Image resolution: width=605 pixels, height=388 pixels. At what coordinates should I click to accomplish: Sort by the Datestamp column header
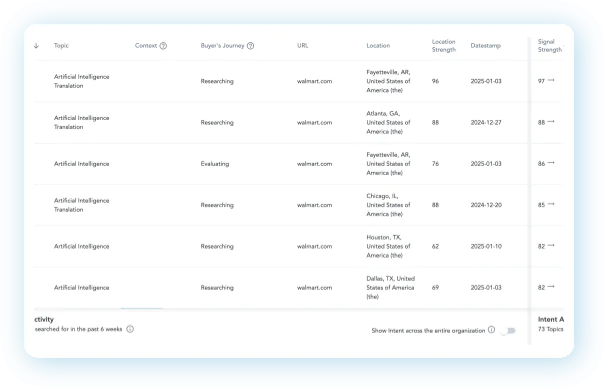pyautogui.click(x=485, y=46)
